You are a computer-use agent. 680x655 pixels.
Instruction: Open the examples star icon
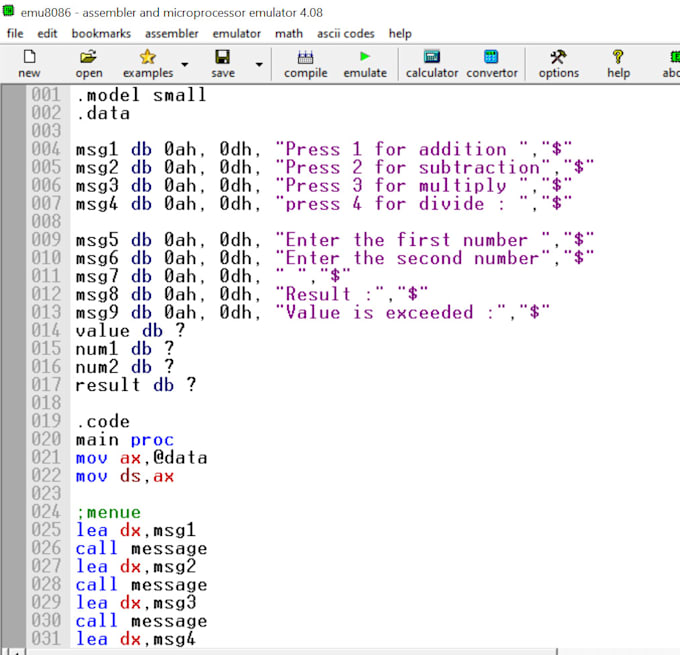coord(147,56)
